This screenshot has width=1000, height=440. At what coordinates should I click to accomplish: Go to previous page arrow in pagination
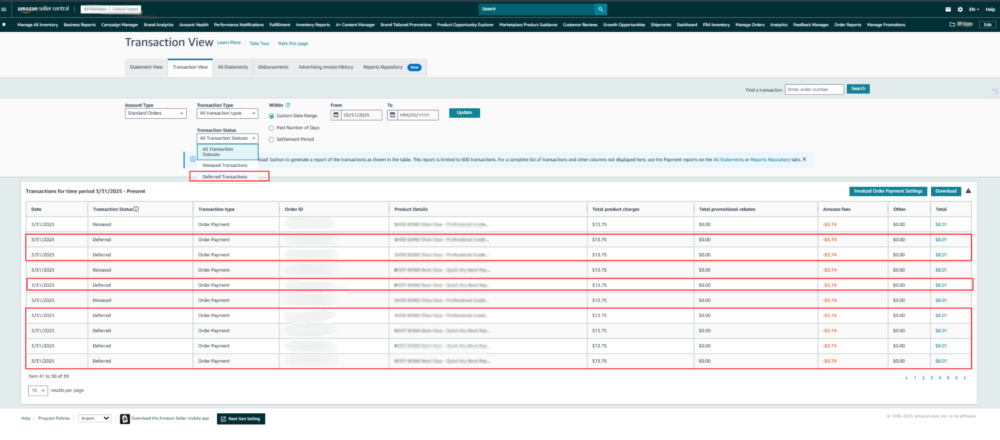pos(906,378)
